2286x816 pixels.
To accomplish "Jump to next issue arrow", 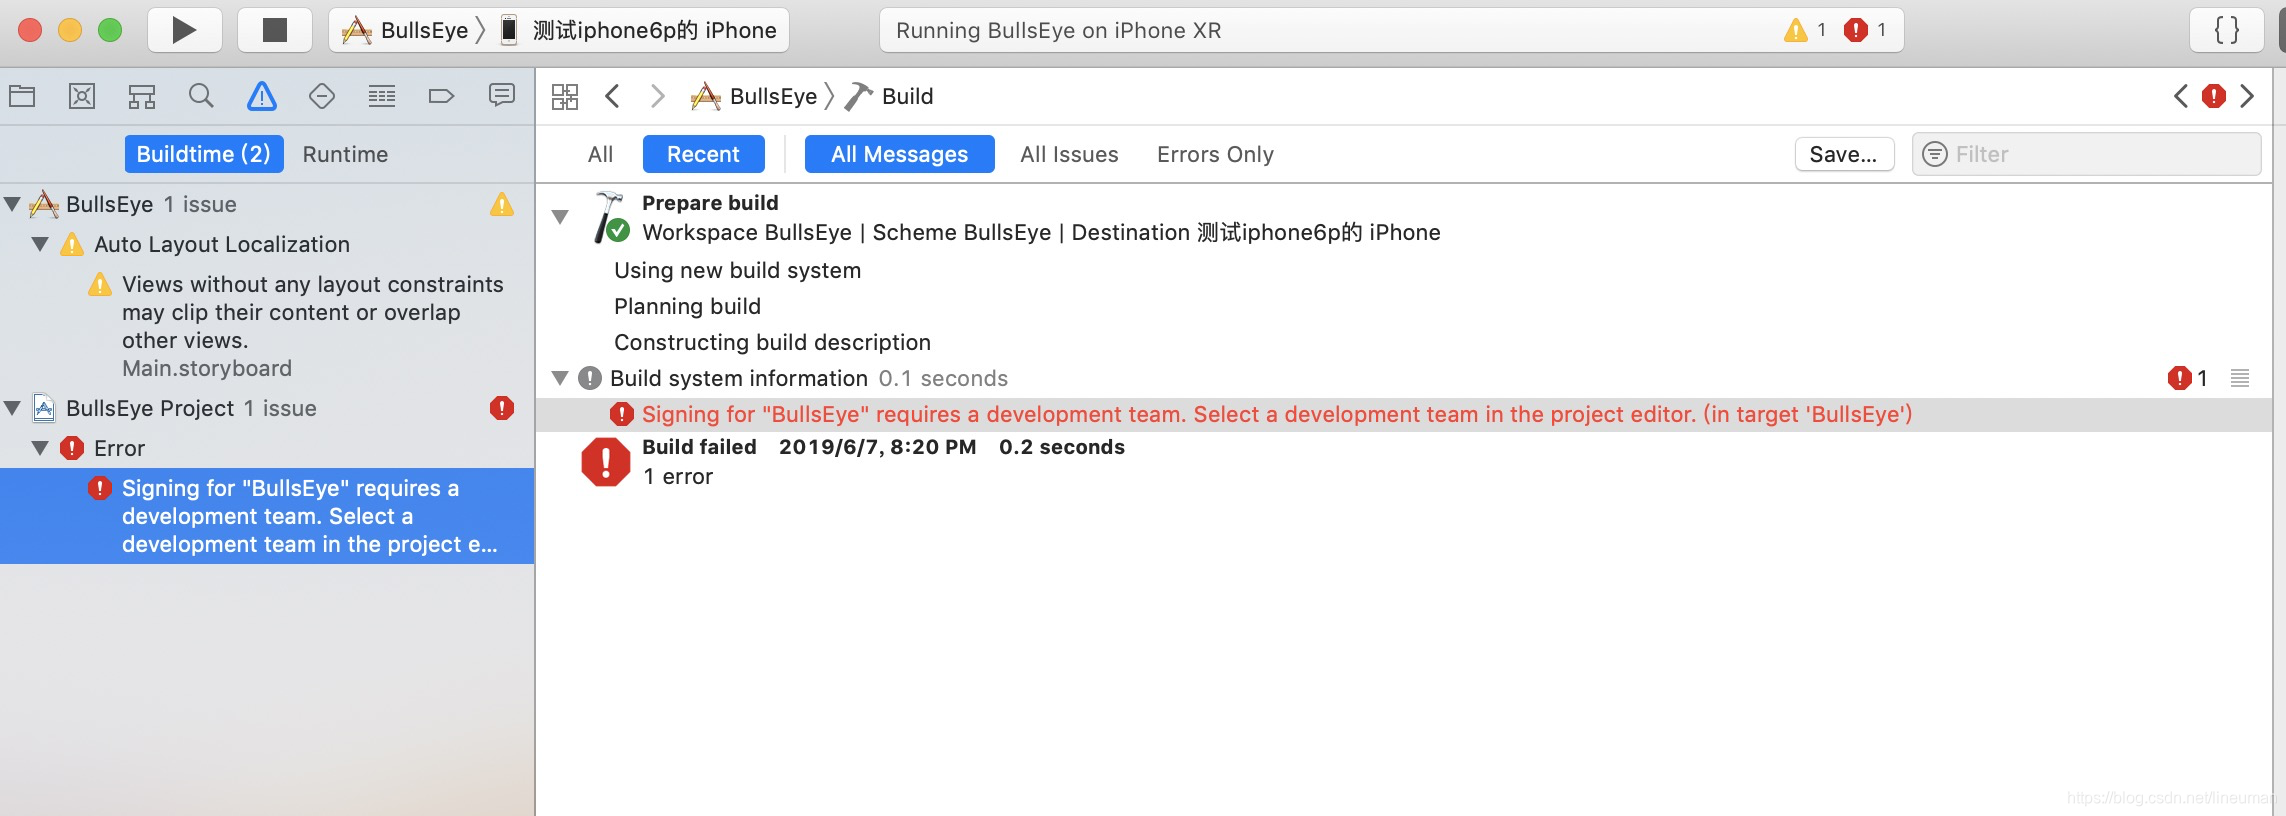I will [2247, 96].
